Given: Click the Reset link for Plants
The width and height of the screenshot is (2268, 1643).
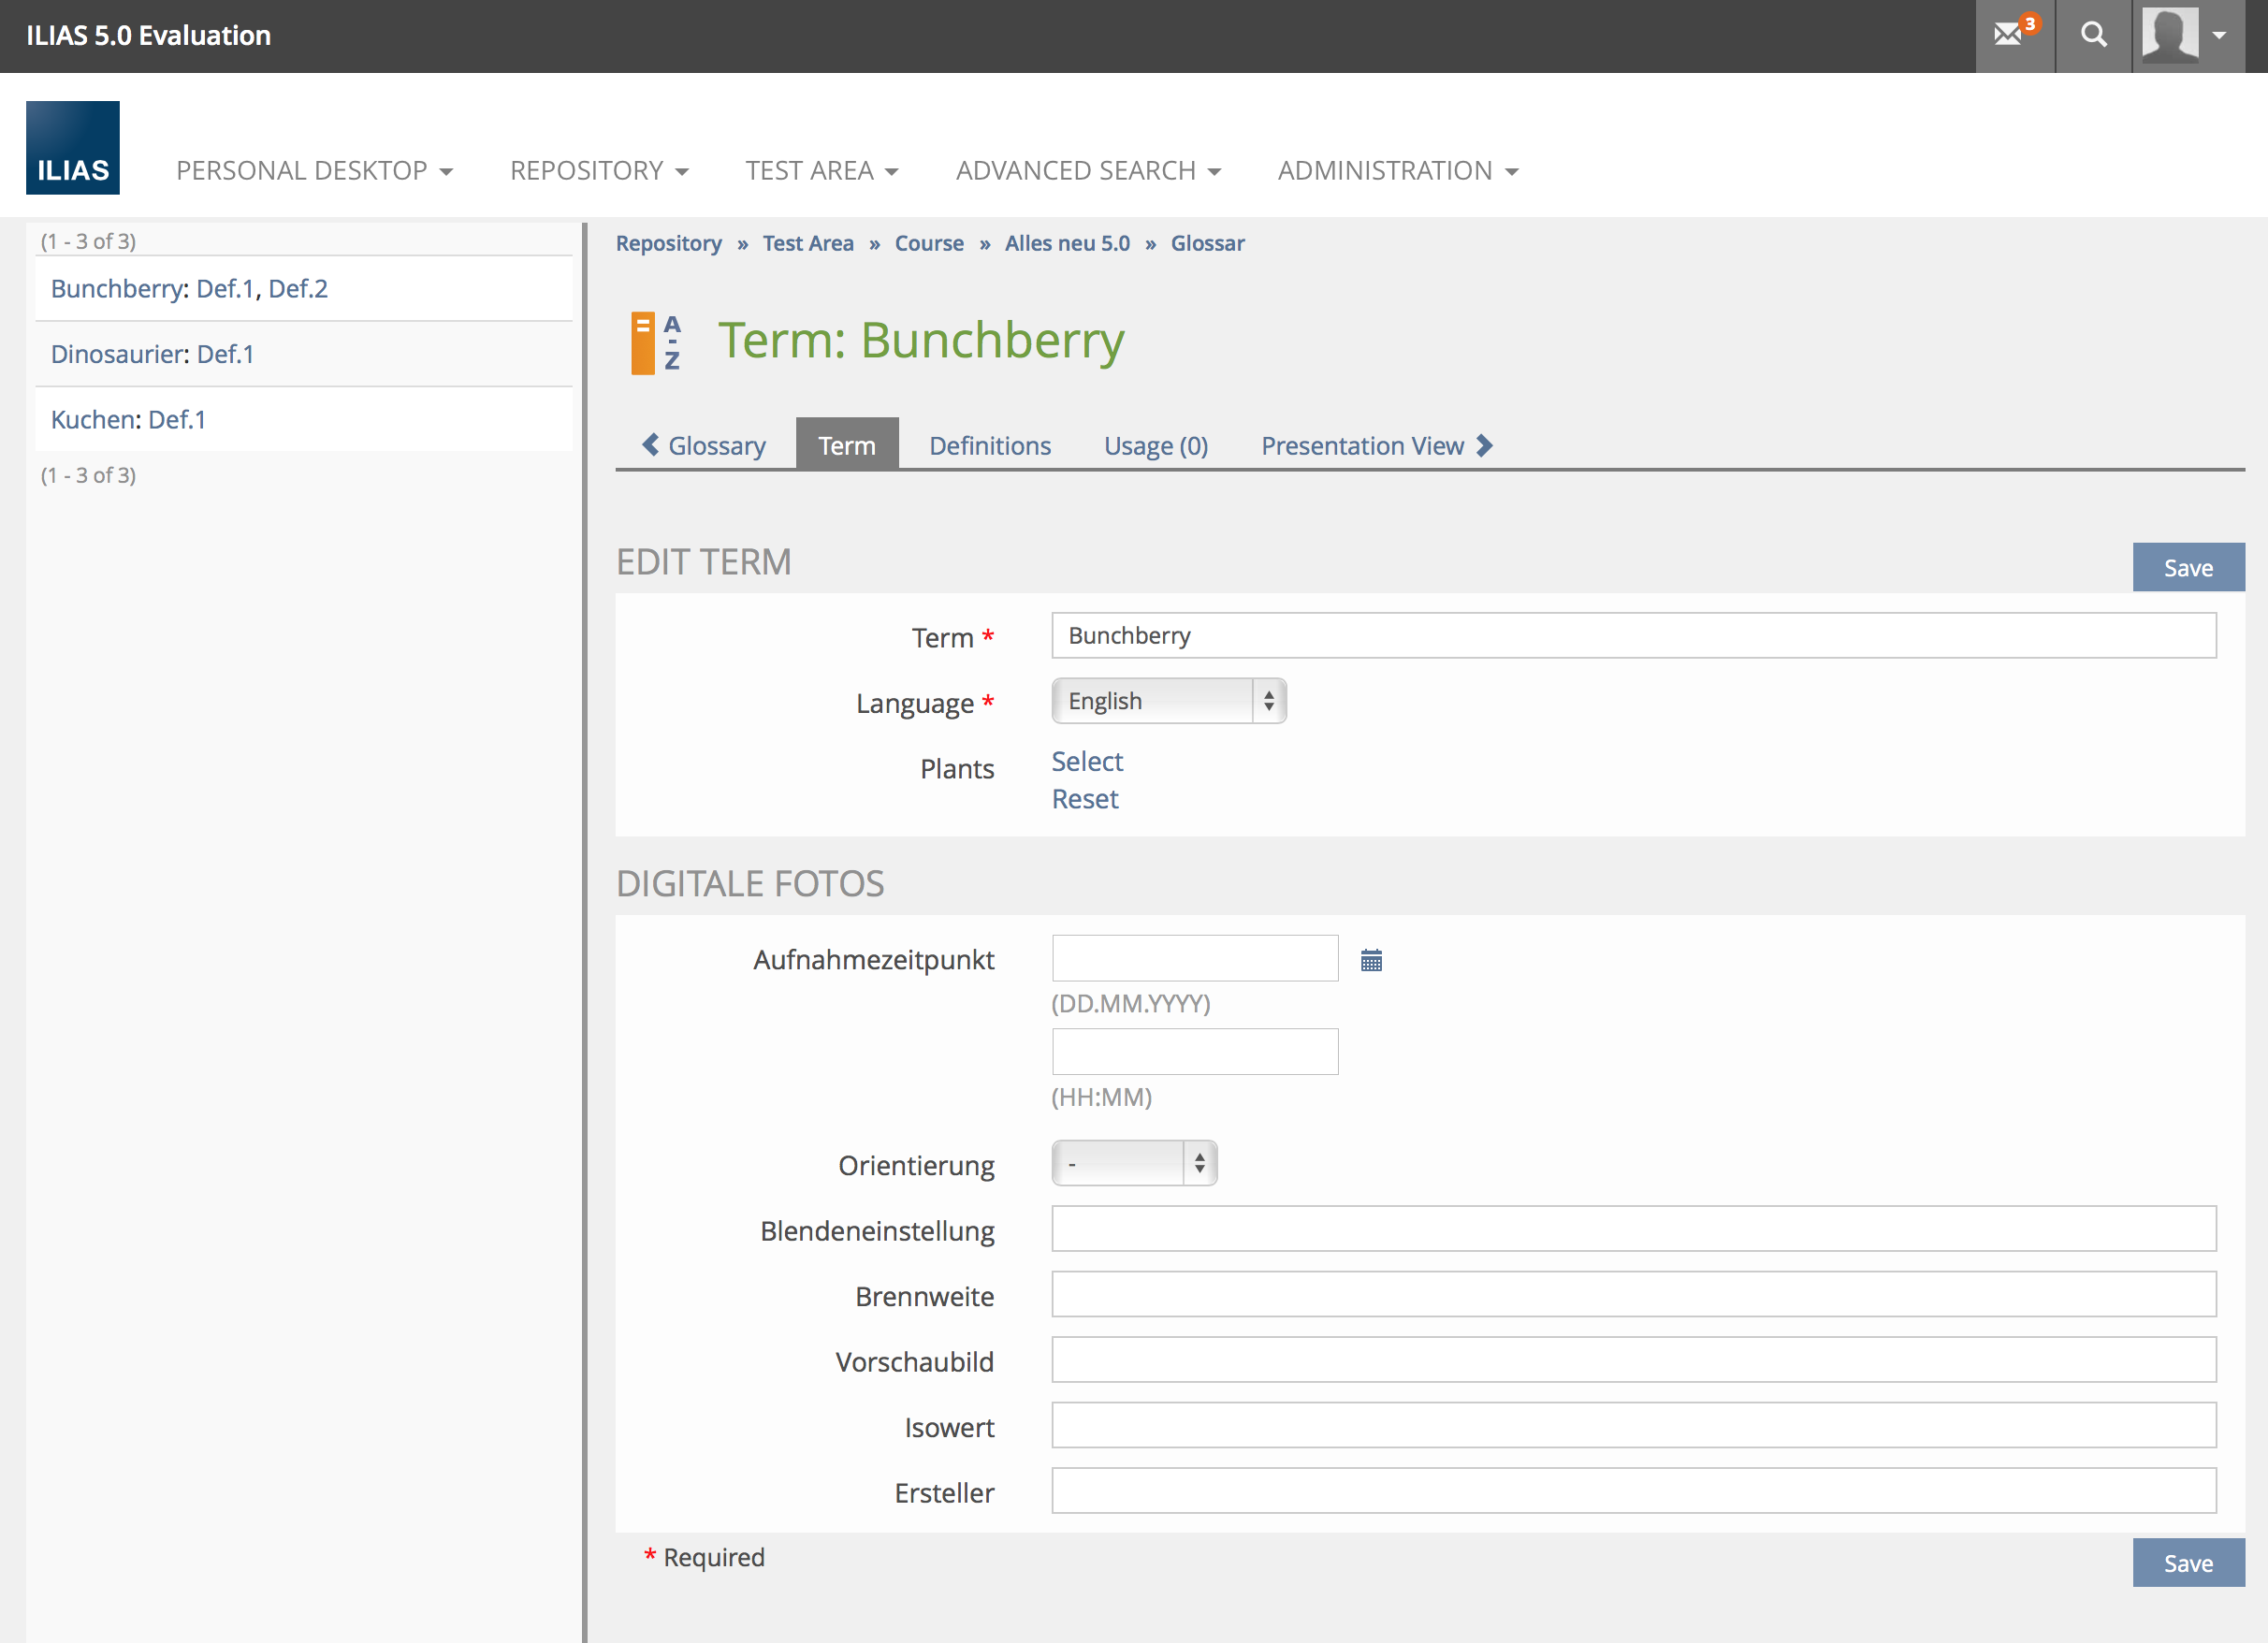Looking at the screenshot, I should [1085, 799].
